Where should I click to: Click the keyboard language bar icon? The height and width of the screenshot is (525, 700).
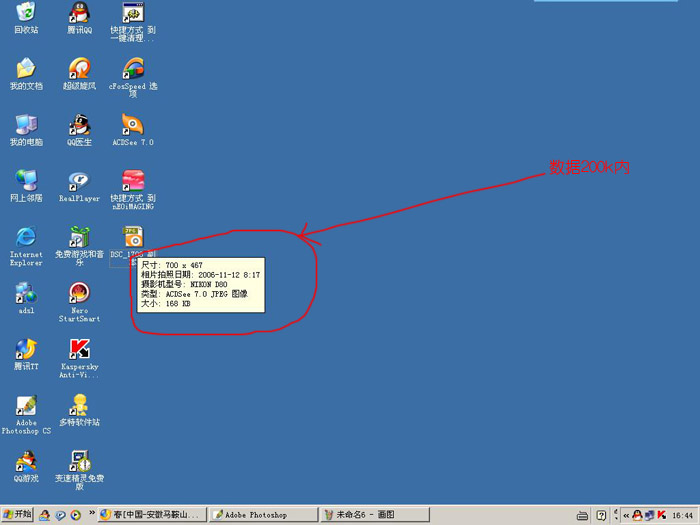pyautogui.click(x=582, y=516)
